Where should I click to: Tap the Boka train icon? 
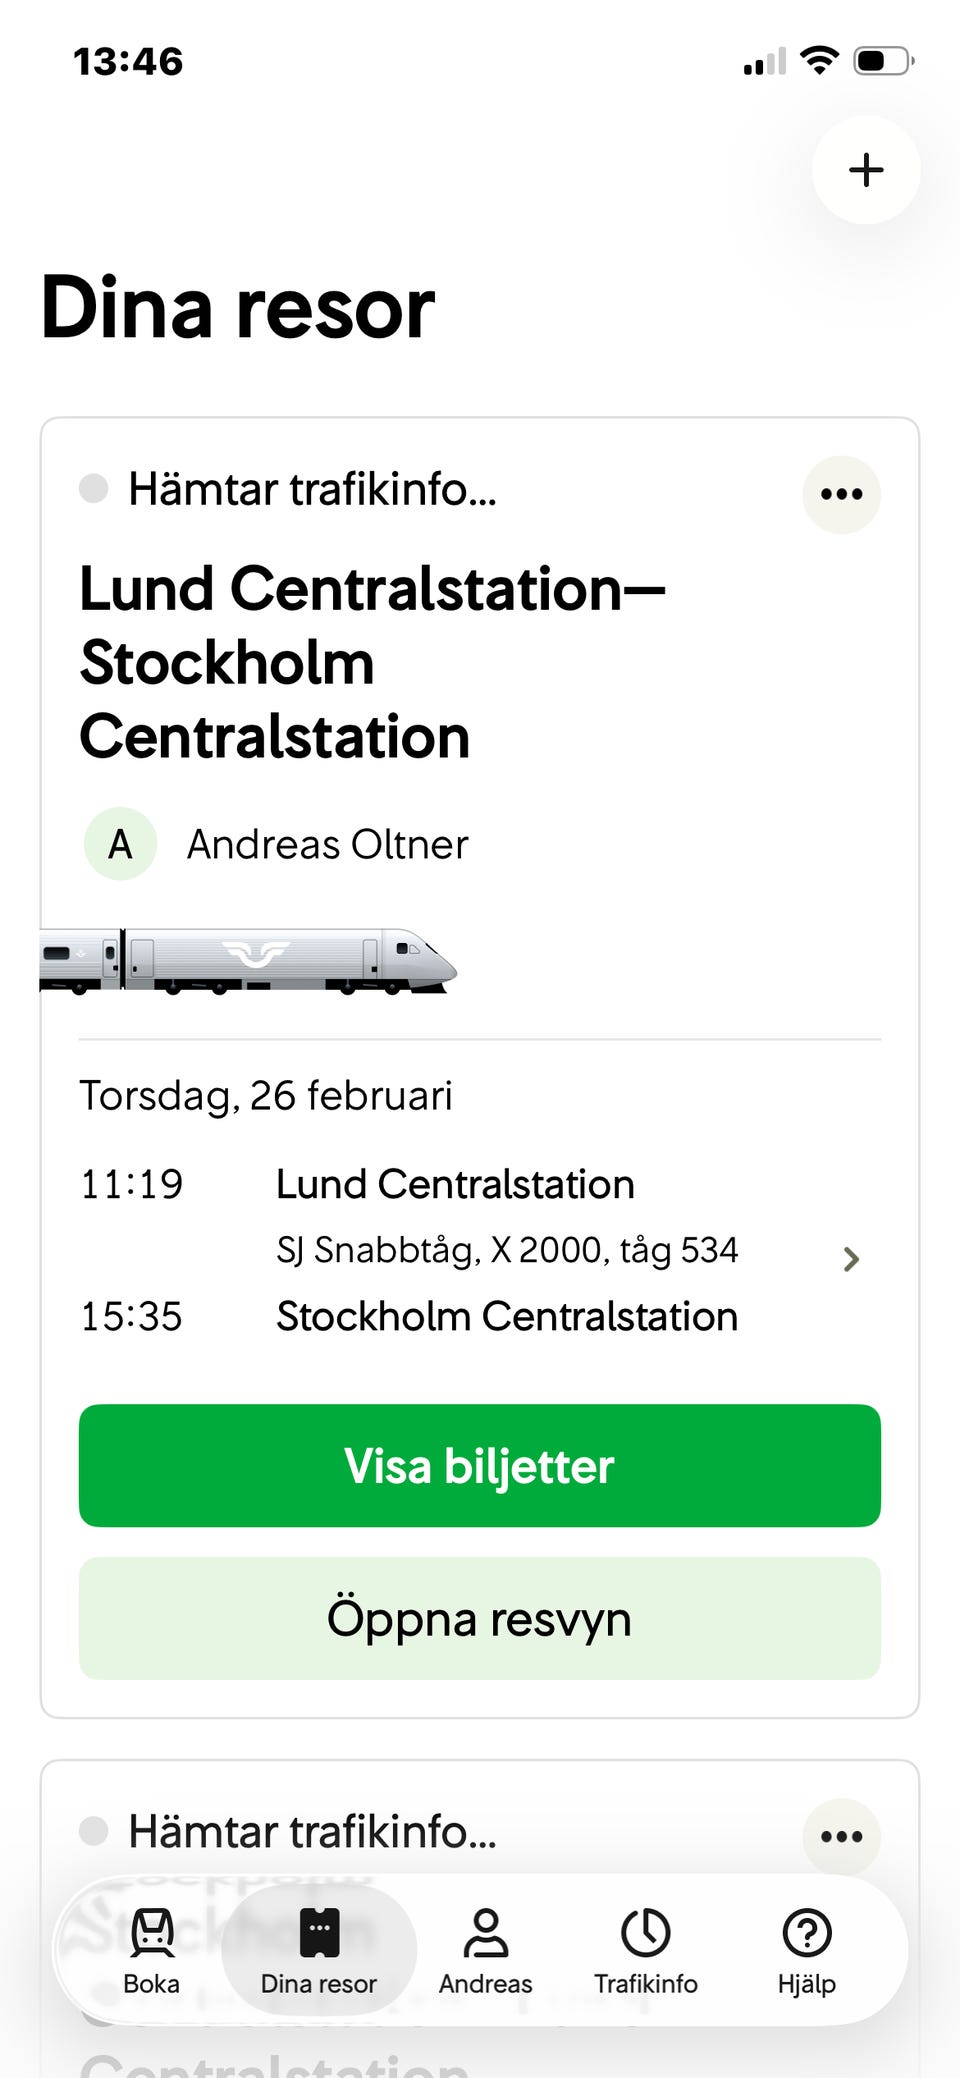pos(152,1932)
